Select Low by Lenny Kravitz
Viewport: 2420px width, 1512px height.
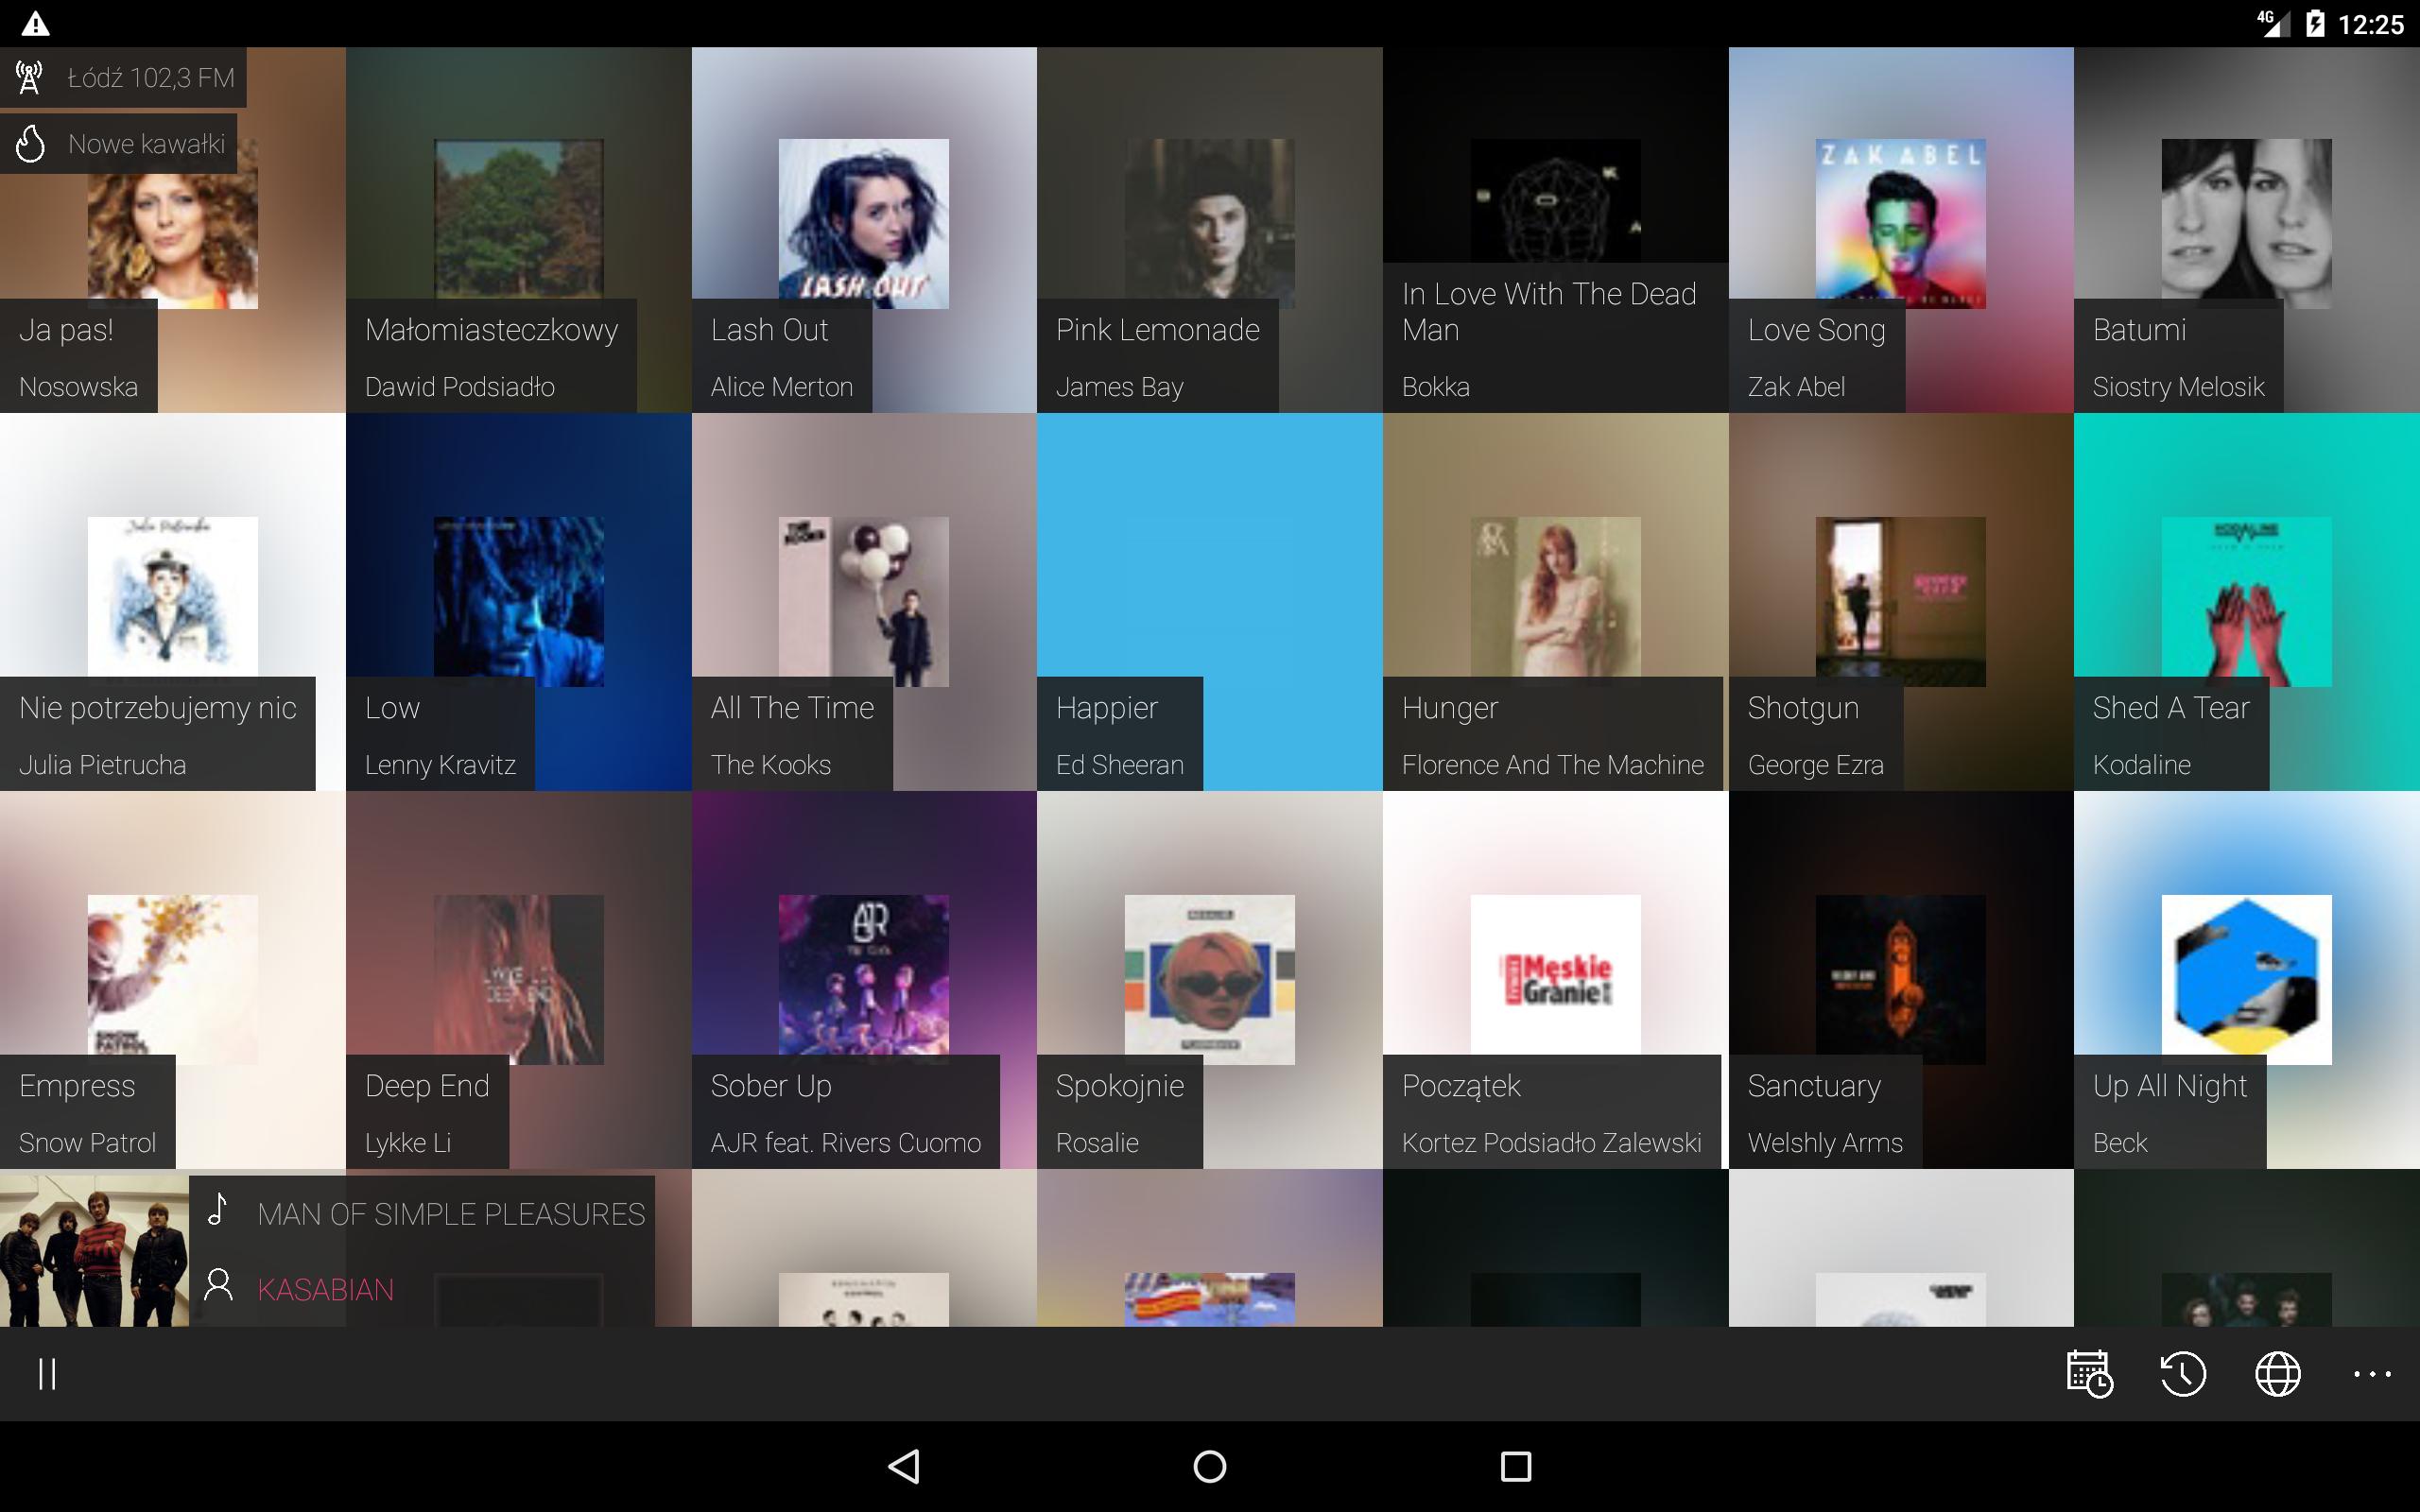tap(518, 602)
